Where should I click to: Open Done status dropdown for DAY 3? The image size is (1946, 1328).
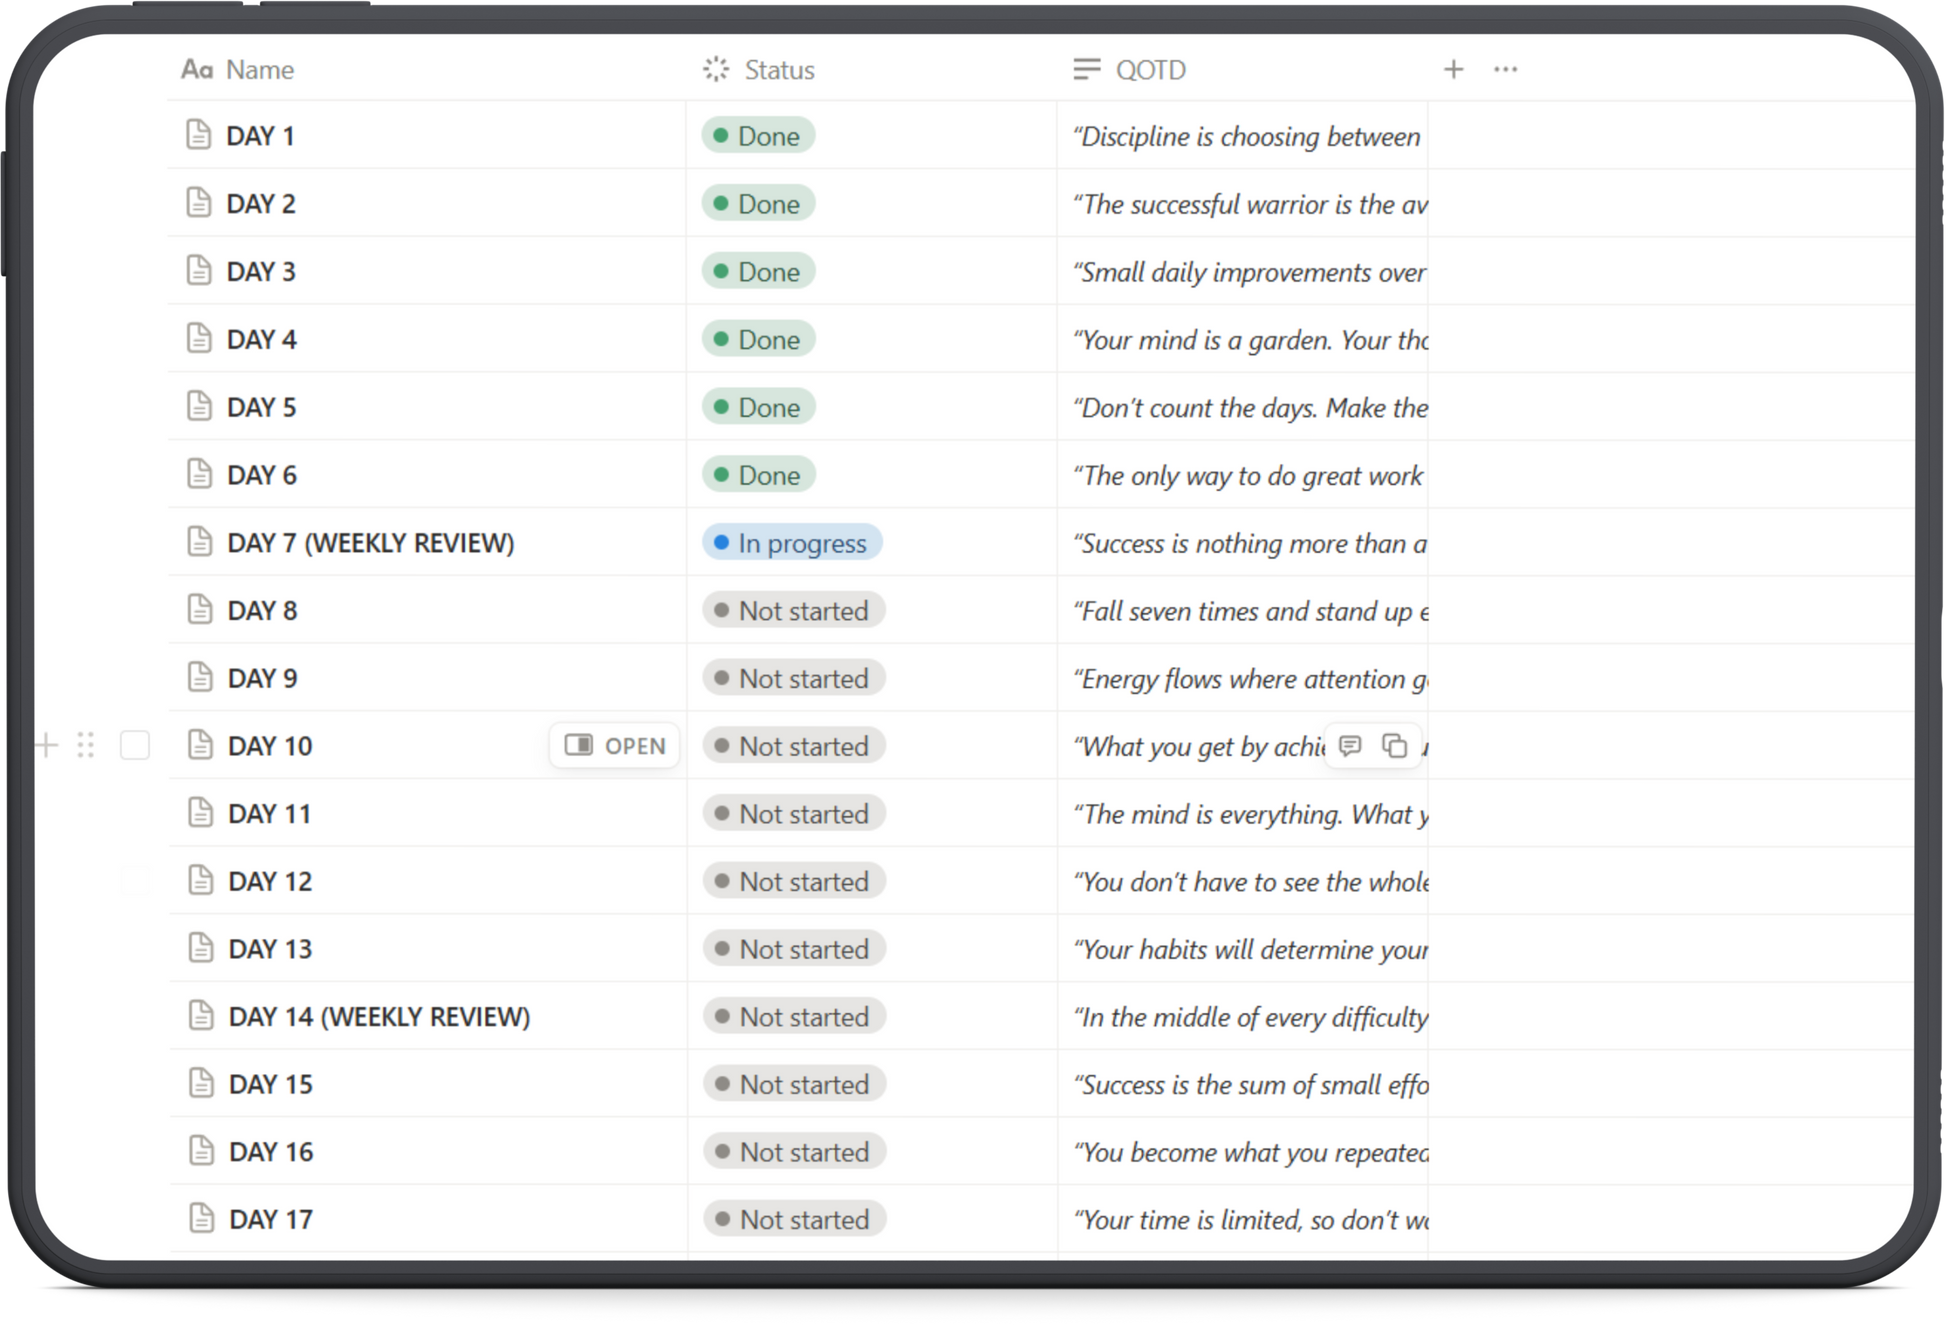pyautogui.click(x=758, y=271)
